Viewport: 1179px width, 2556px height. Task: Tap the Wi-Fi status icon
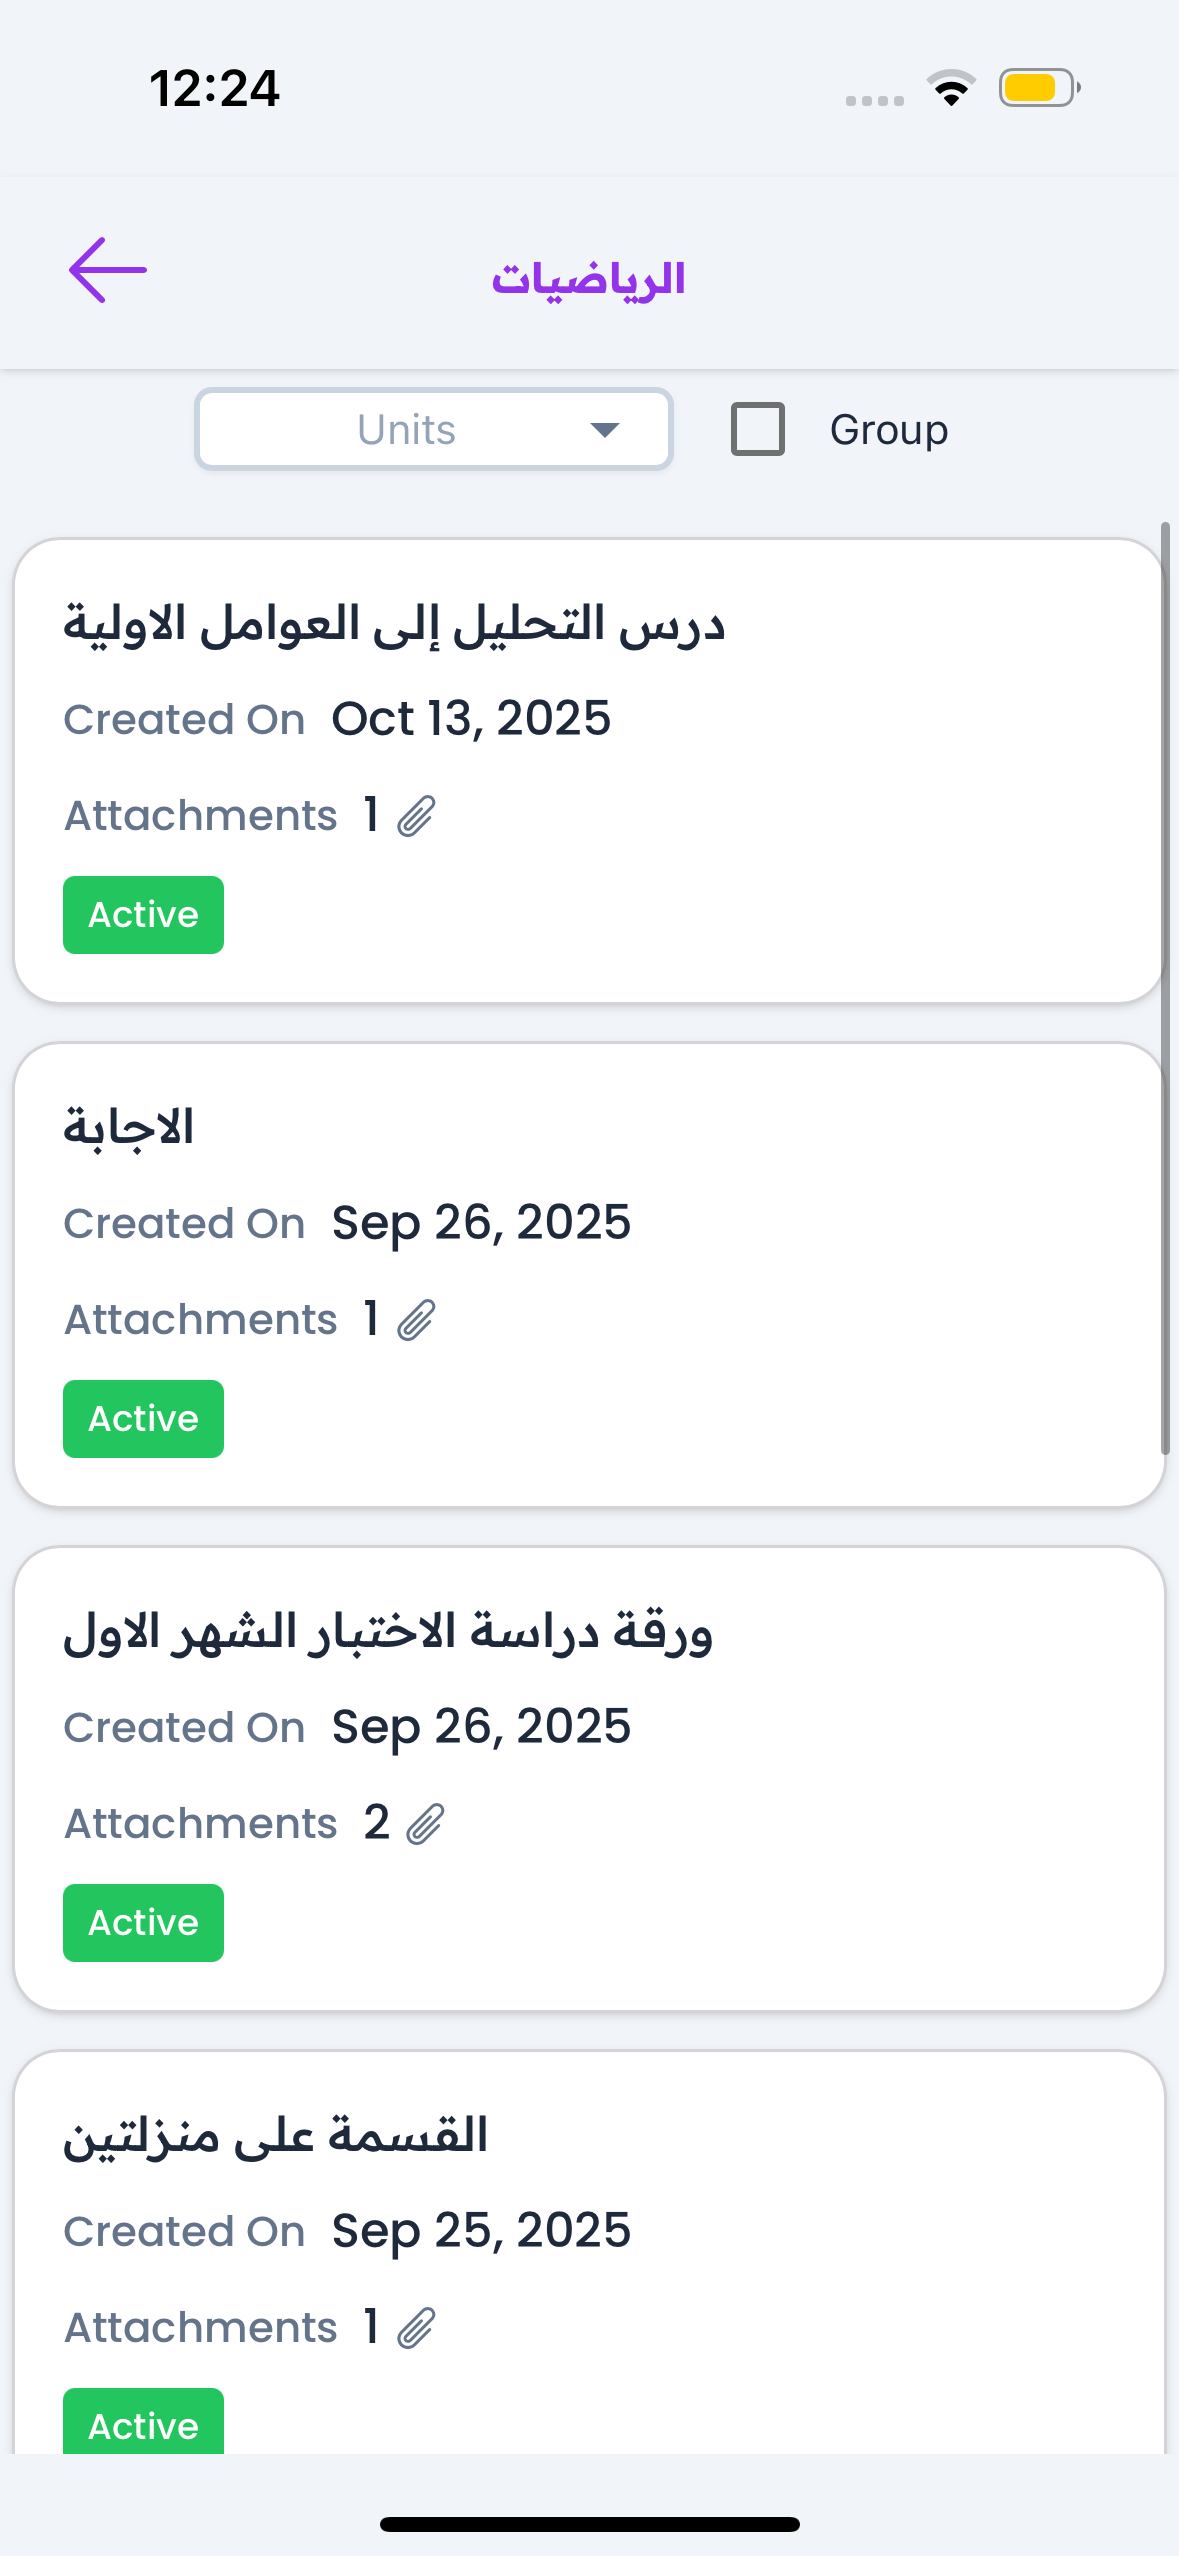[951, 88]
